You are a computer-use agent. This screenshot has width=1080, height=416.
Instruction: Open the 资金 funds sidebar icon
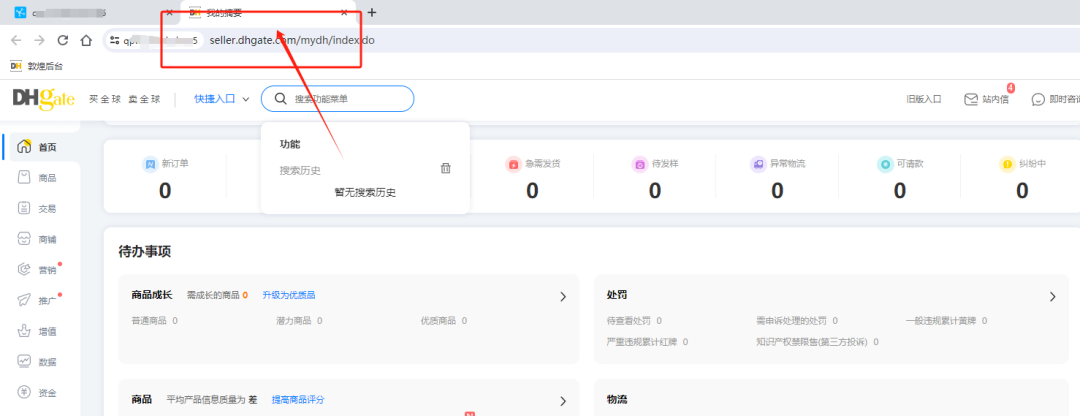(x=25, y=393)
